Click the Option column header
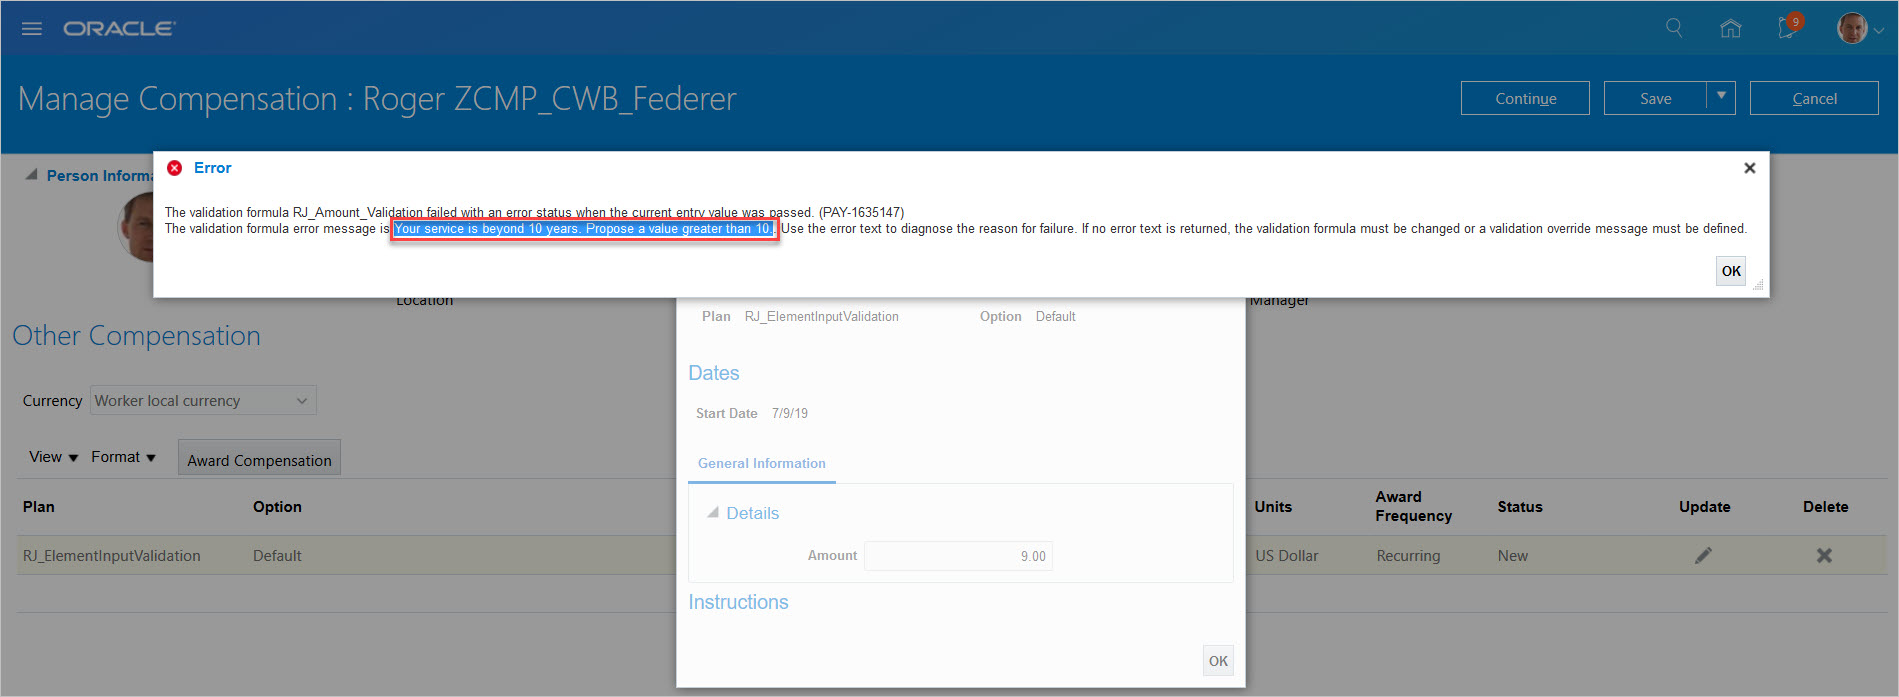The height and width of the screenshot is (697, 1899). (x=277, y=507)
